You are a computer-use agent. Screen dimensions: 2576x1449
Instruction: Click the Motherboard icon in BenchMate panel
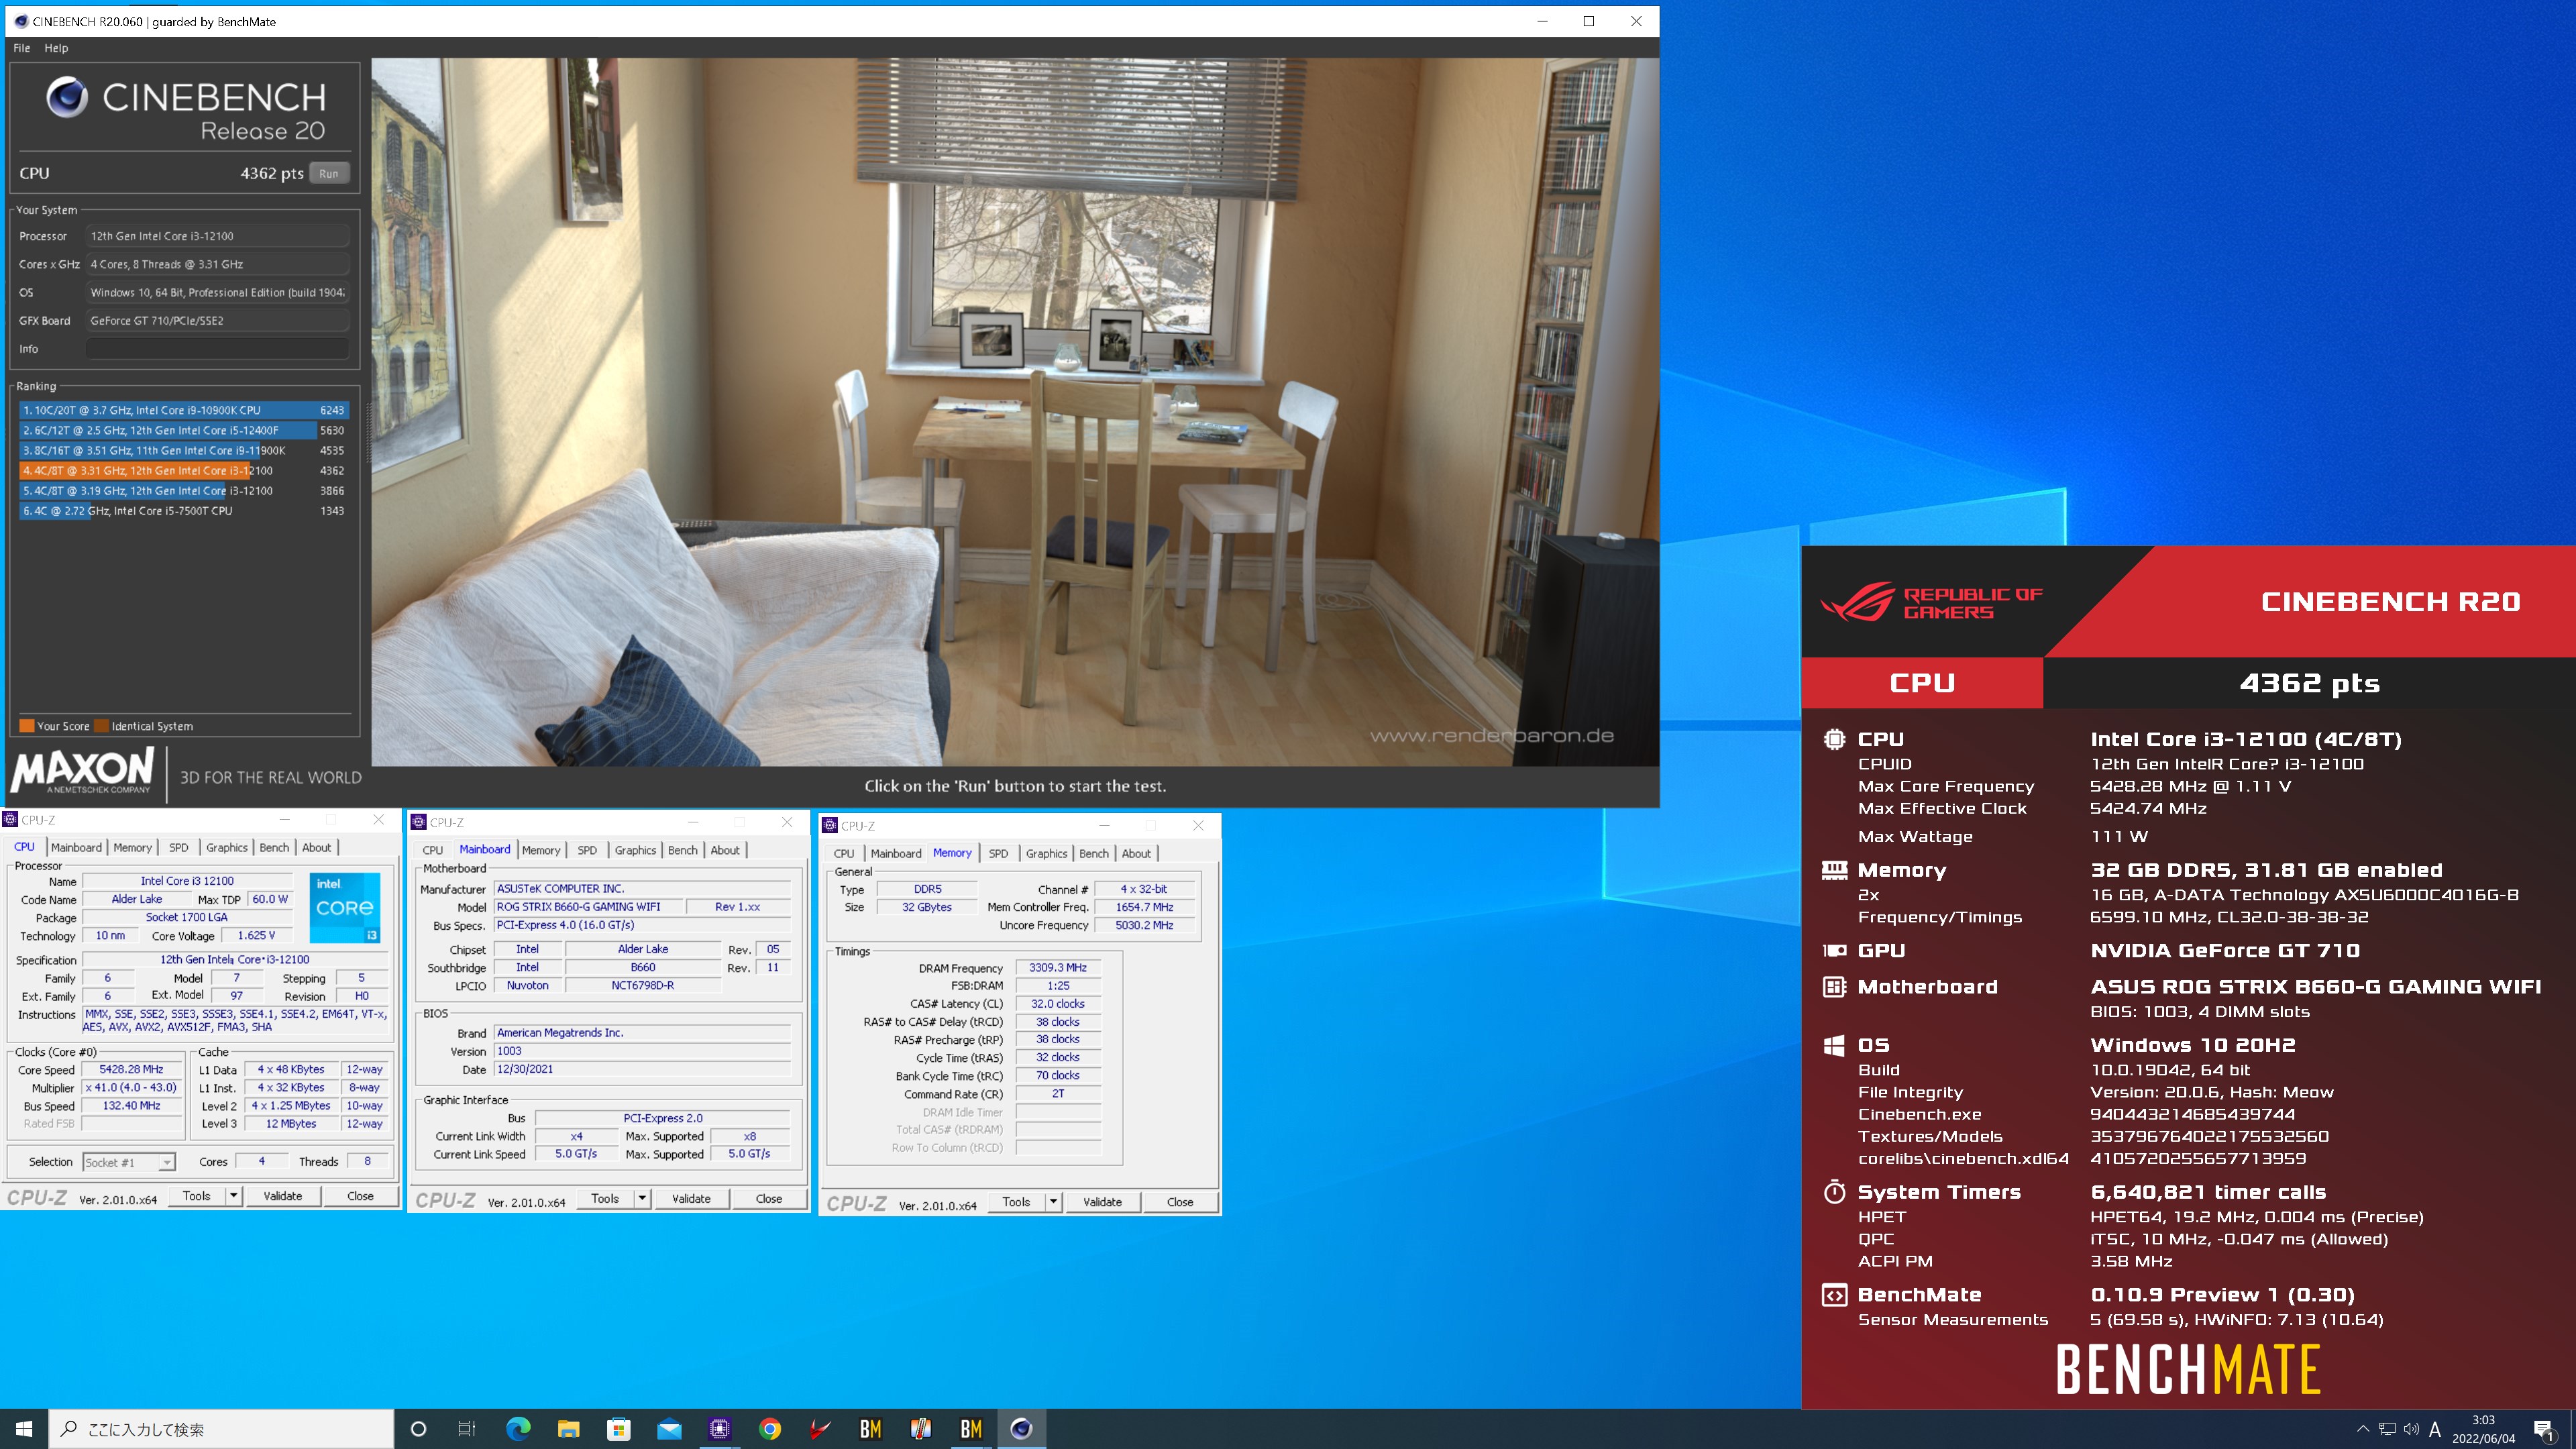click(1834, 987)
